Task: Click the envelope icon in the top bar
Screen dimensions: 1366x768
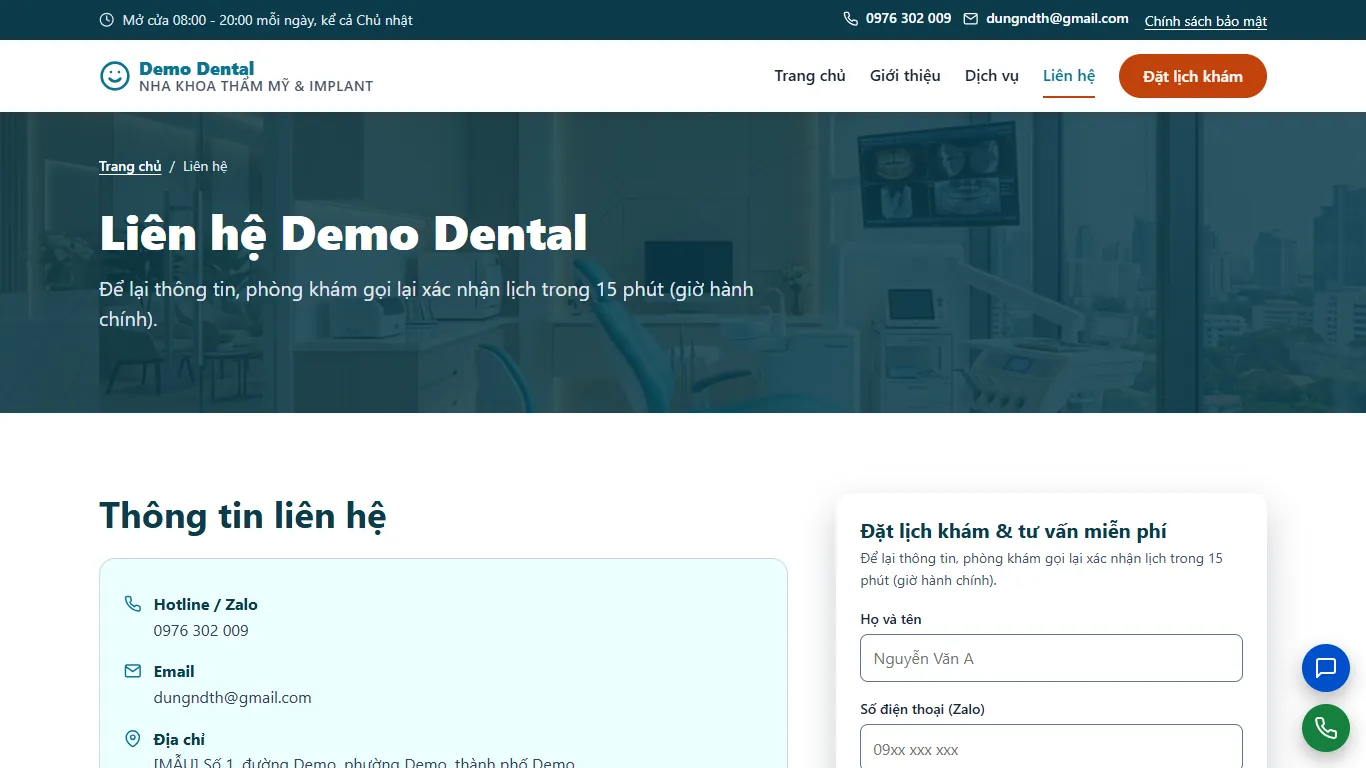Action: click(971, 19)
